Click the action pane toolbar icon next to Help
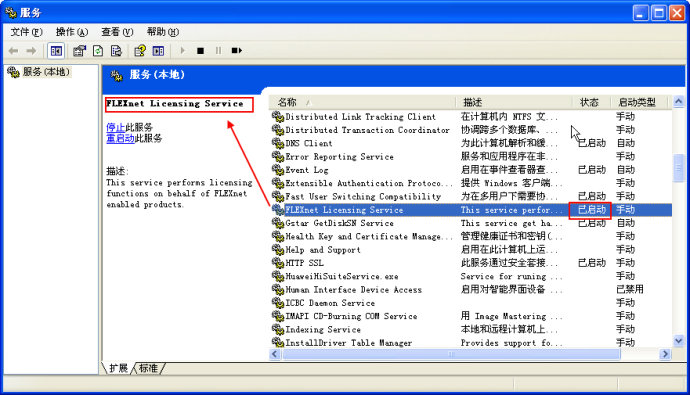The width and height of the screenshot is (690, 395). pyautogui.click(x=158, y=51)
